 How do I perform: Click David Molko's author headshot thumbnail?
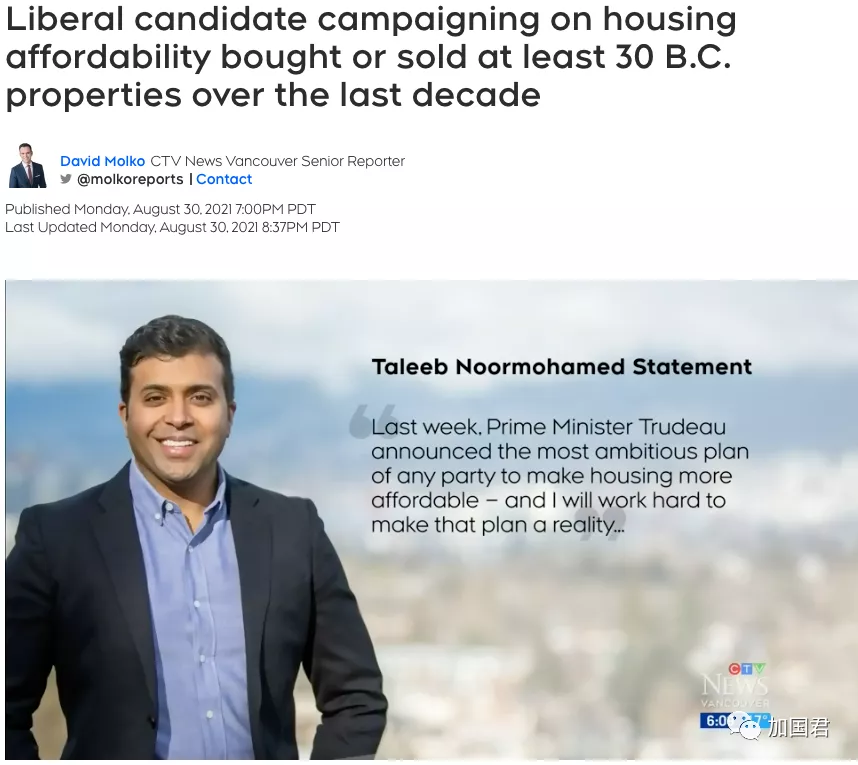click(x=27, y=166)
